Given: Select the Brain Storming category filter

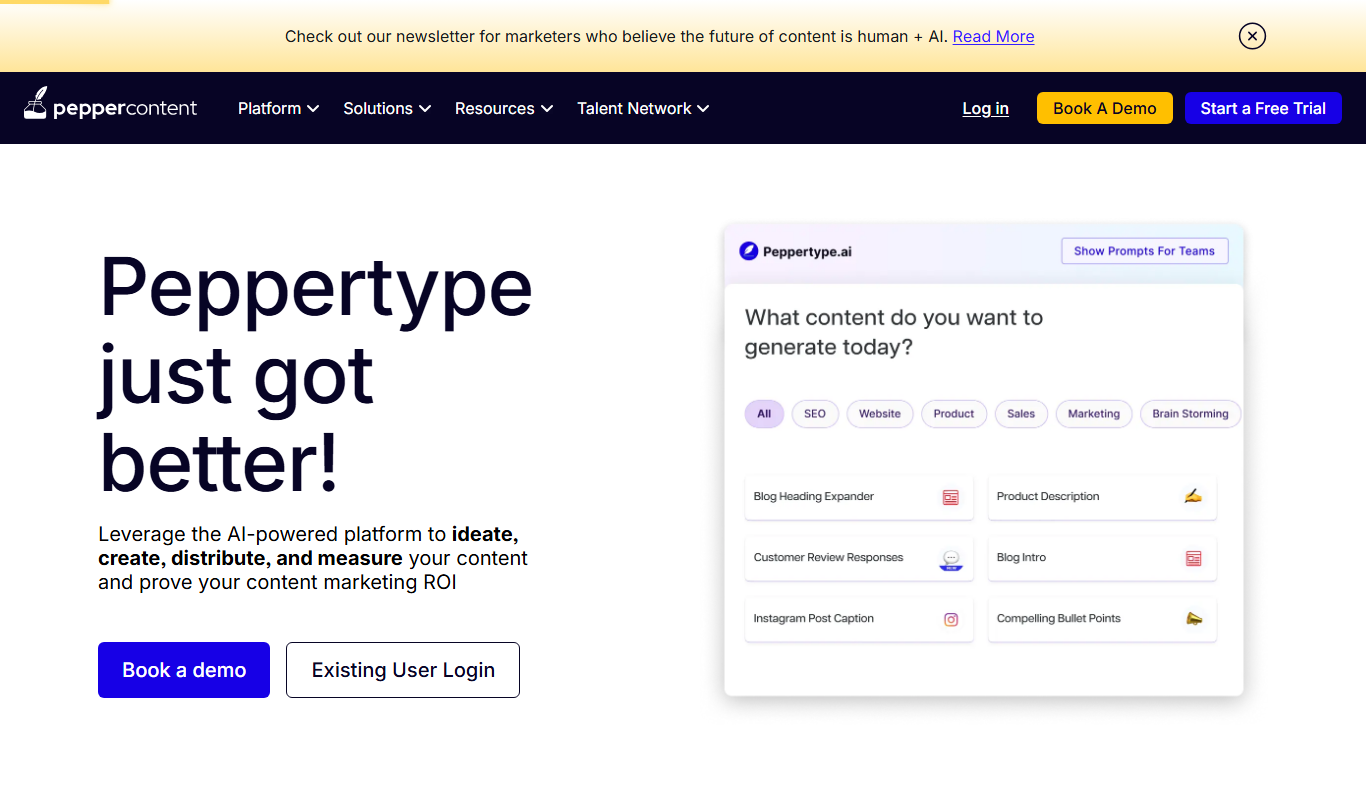Looking at the screenshot, I should tap(1190, 414).
